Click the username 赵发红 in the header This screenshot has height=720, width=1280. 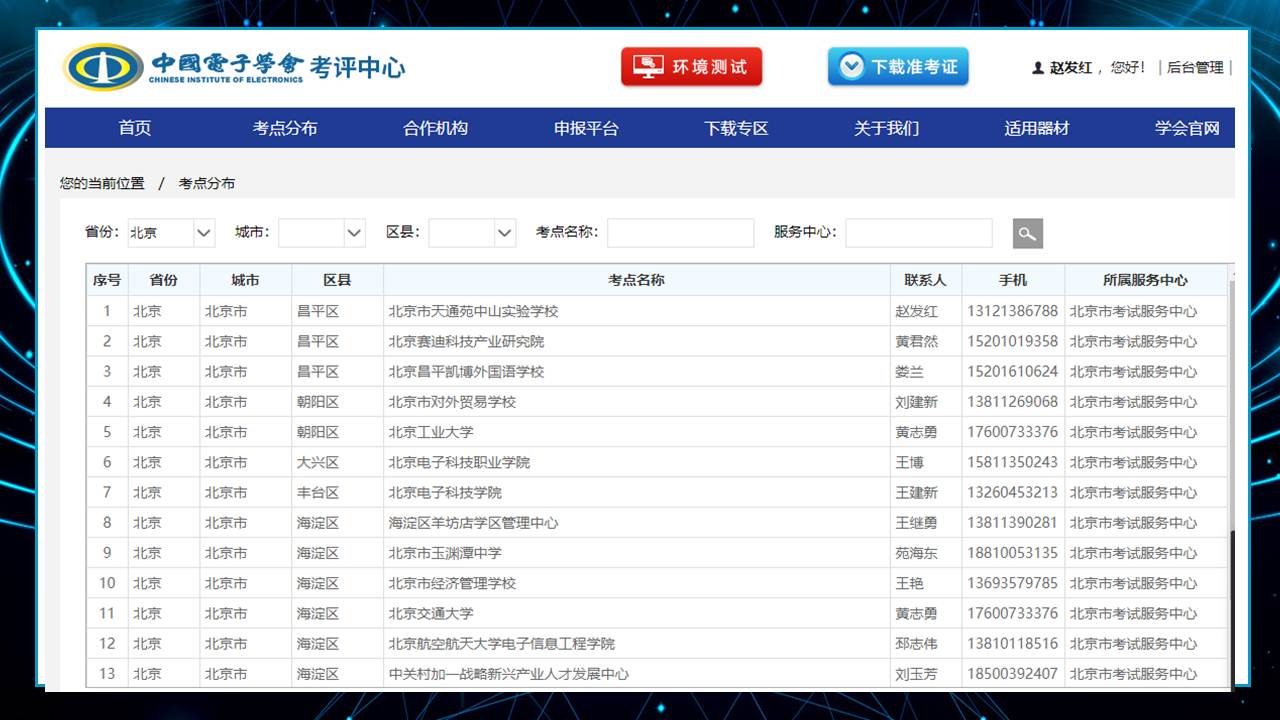click(x=1071, y=68)
